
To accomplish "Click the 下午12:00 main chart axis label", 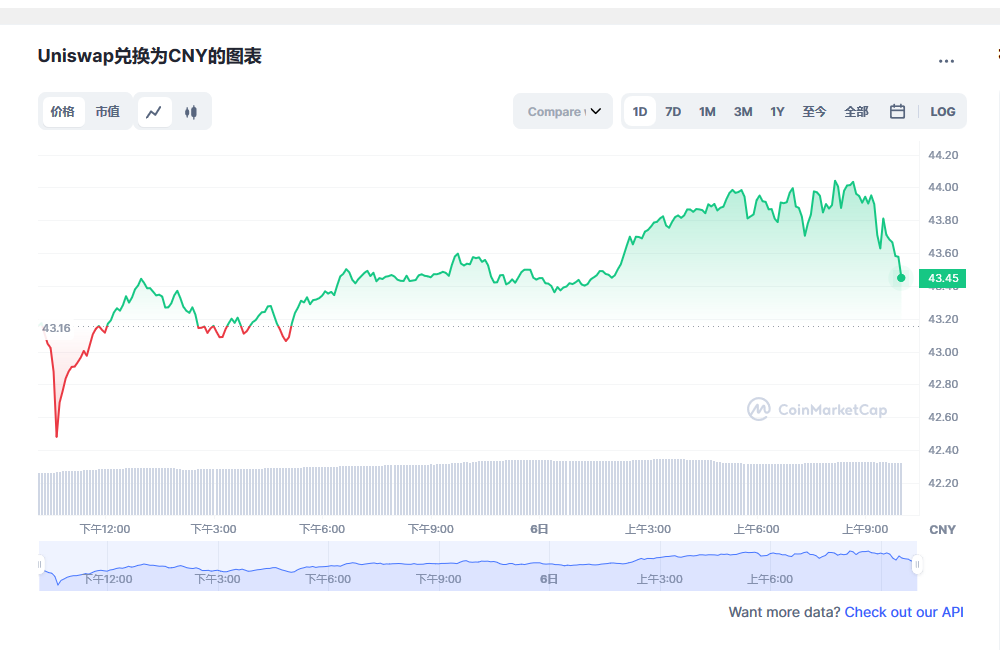I will (x=105, y=529).
